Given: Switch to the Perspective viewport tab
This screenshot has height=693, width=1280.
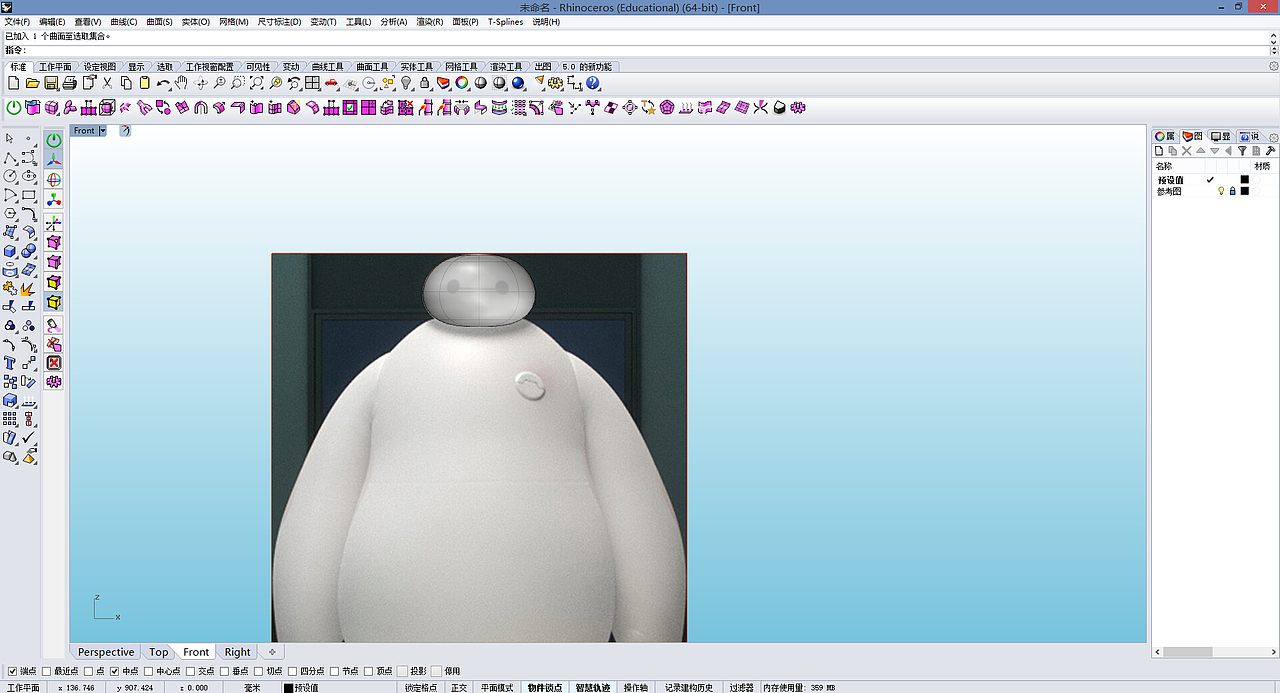Looking at the screenshot, I should point(106,652).
